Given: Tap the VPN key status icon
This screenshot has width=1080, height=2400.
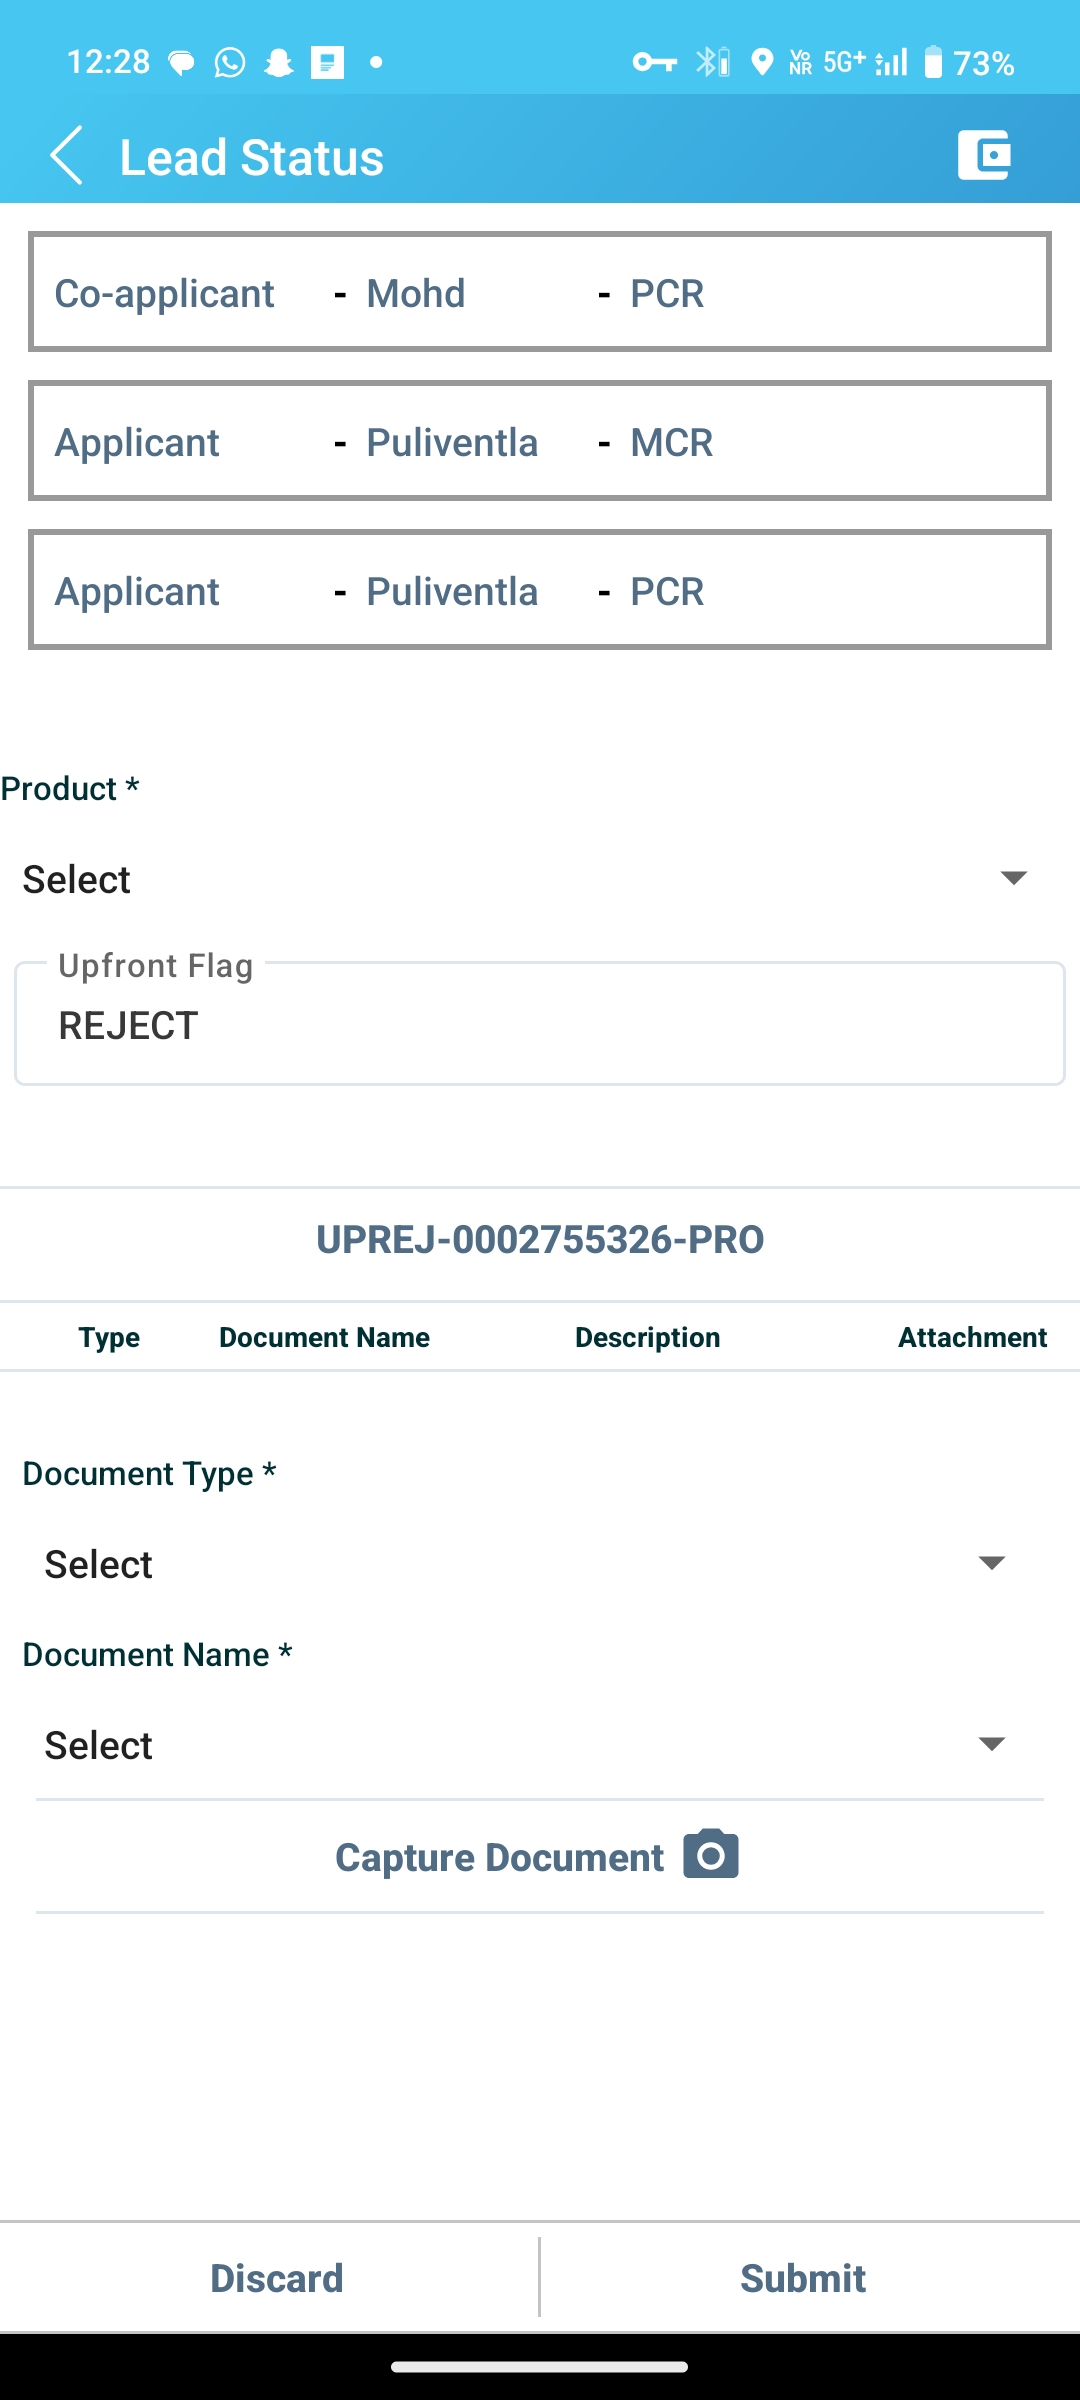Looking at the screenshot, I should pos(655,63).
